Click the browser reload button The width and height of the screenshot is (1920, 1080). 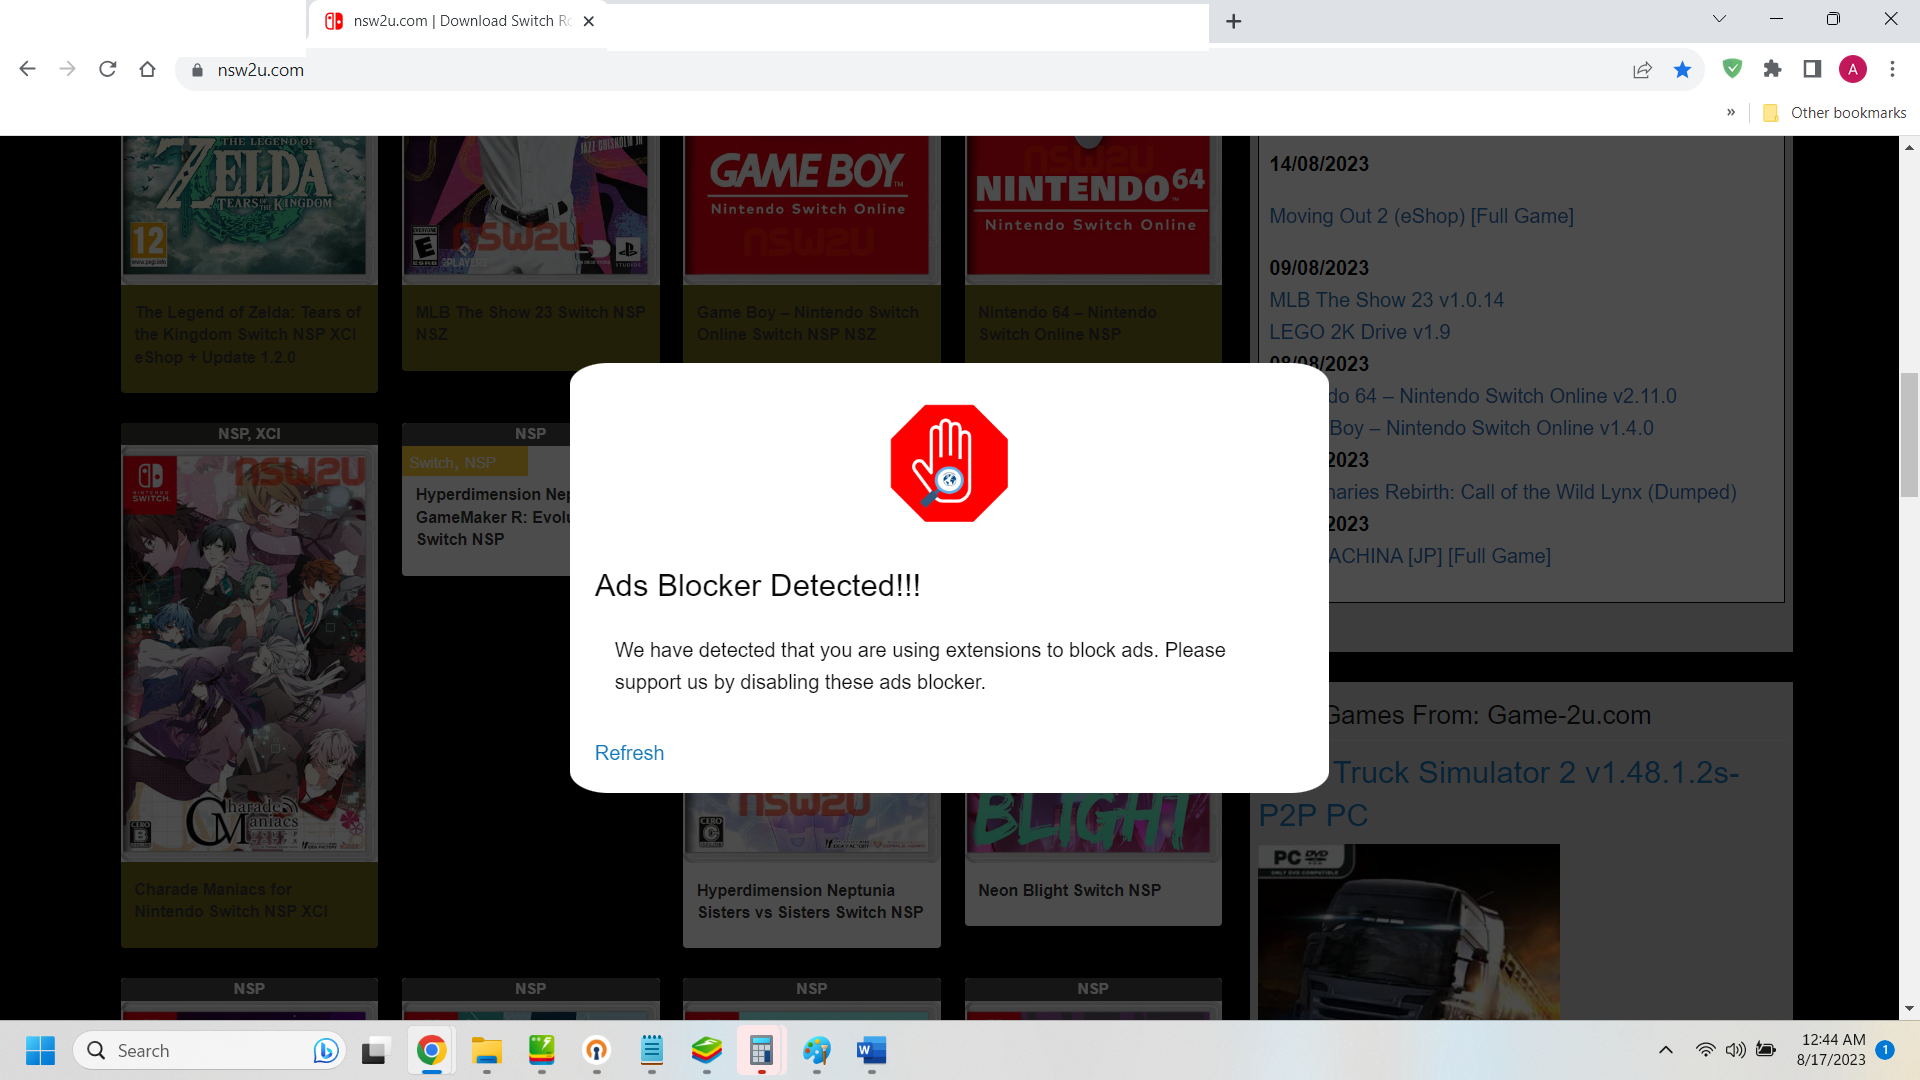pyautogui.click(x=108, y=69)
